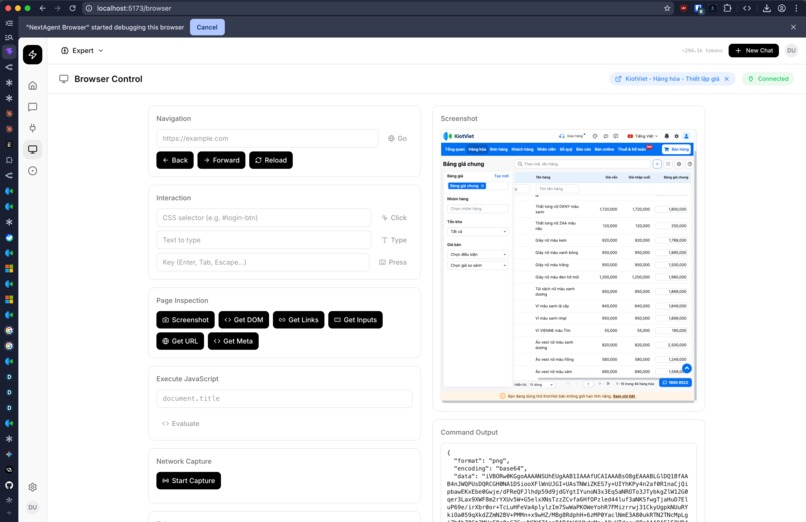Open the angle-brackets devtools toolbar icon

click(x=747, y=8)
